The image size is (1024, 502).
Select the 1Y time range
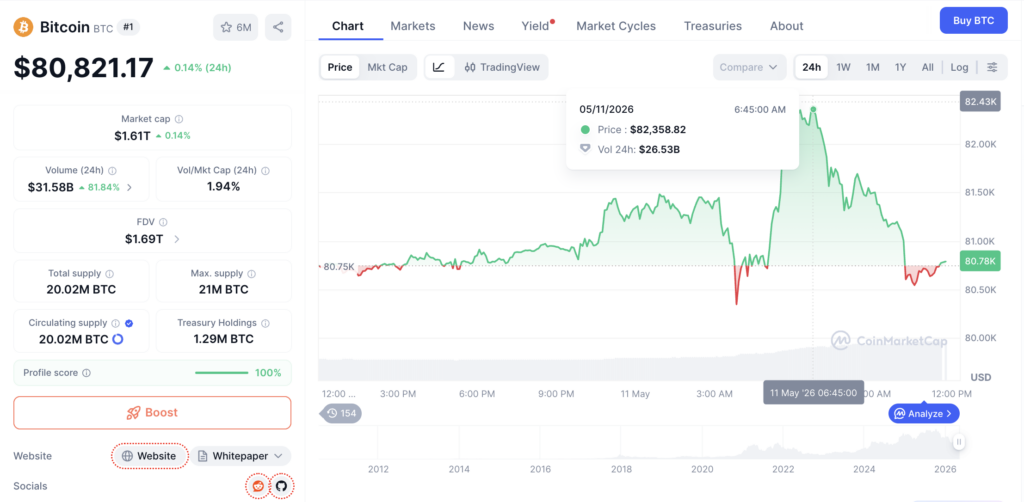pyautogui.click(x=901, y=67)
